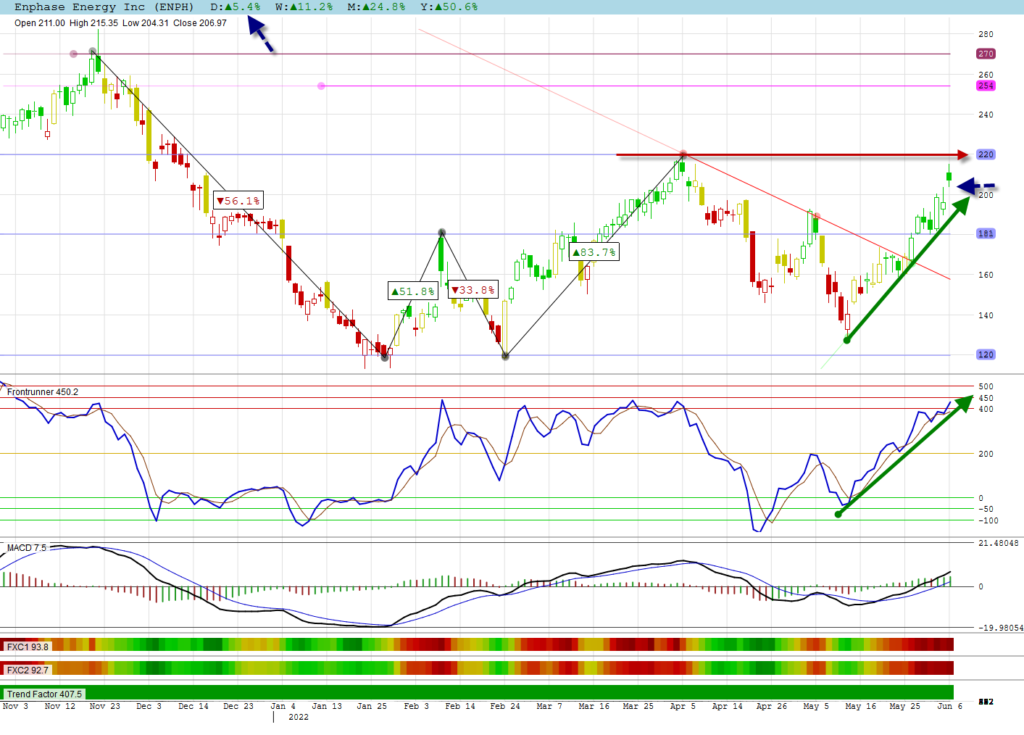This screenshot has width=1024, height=735.
Task: Select the magenta 254 price level tag
Action: click(x=985, y=86)
